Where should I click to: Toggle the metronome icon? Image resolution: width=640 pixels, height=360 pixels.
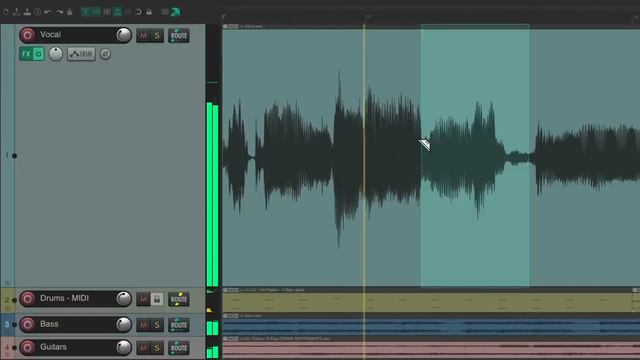tap(69, 12)
